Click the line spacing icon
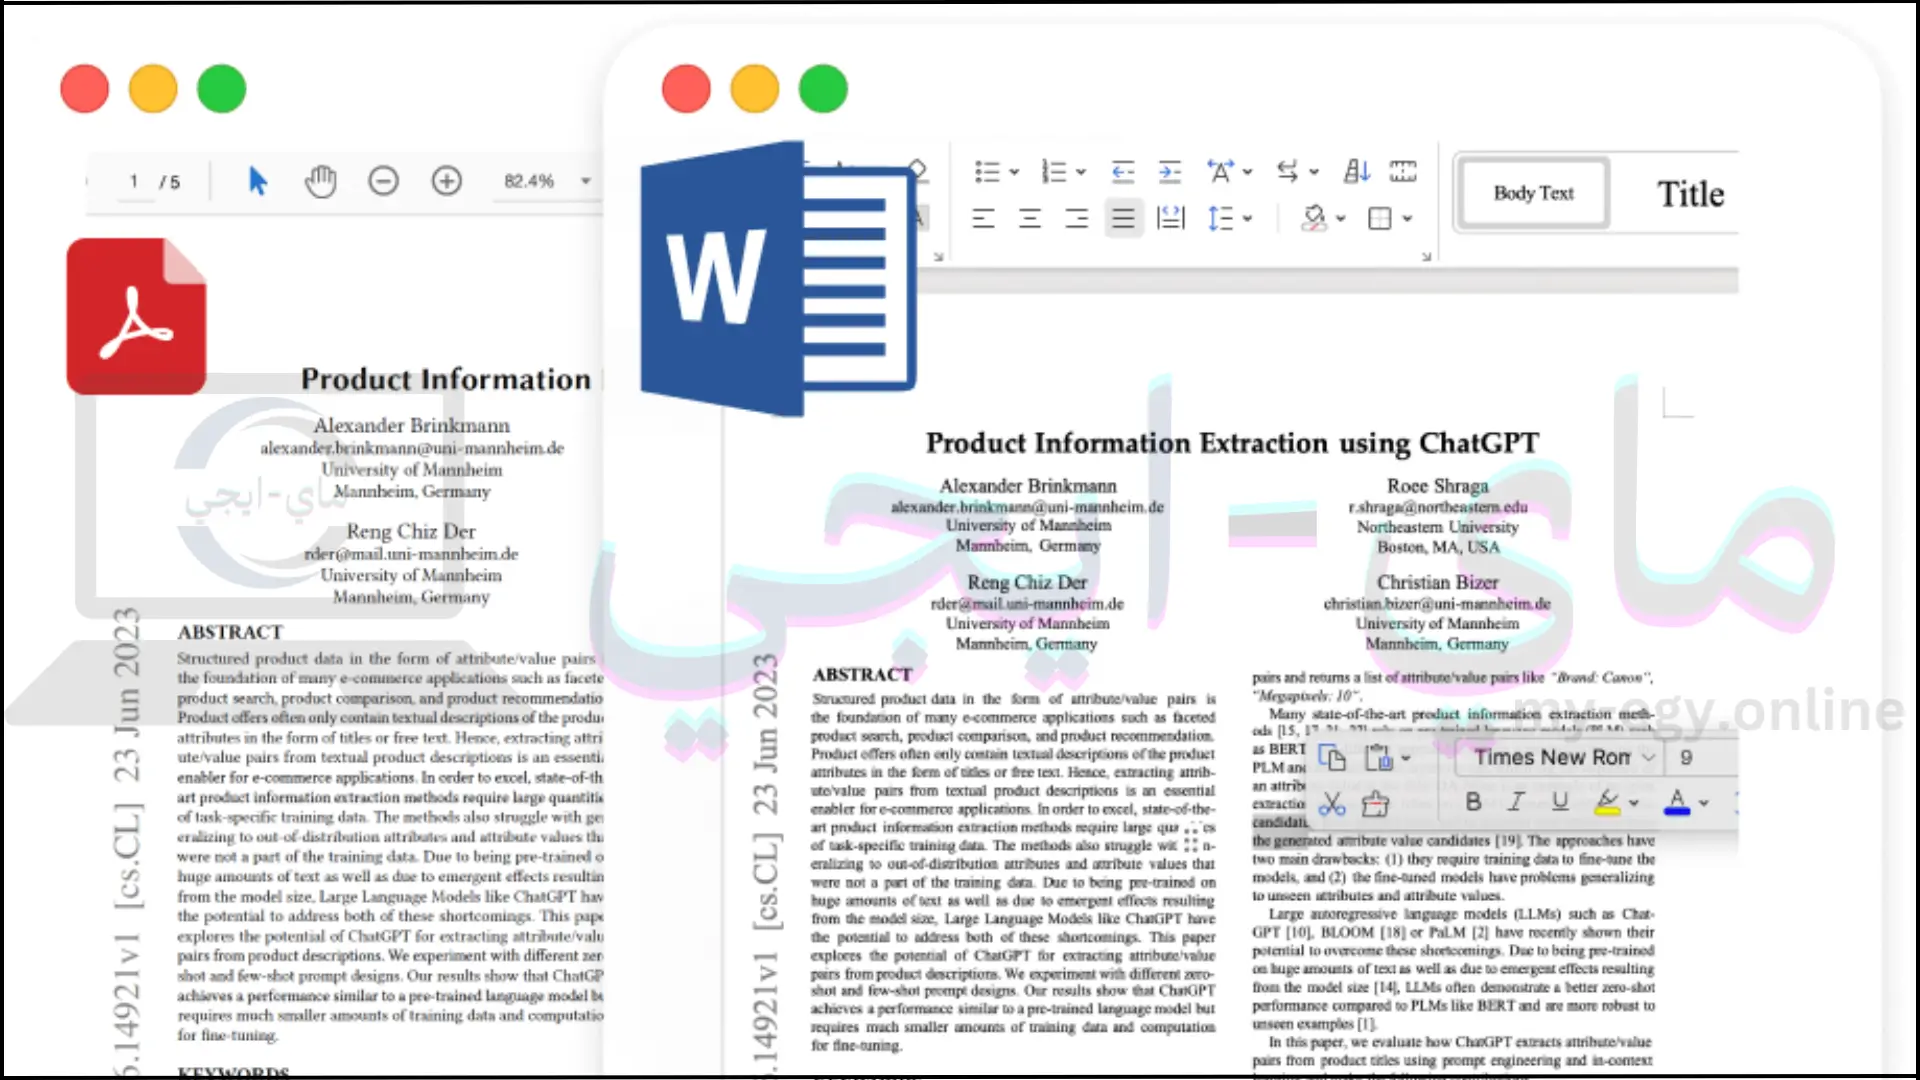Screen dimensions: 1920x1080 coord(1220,218)
